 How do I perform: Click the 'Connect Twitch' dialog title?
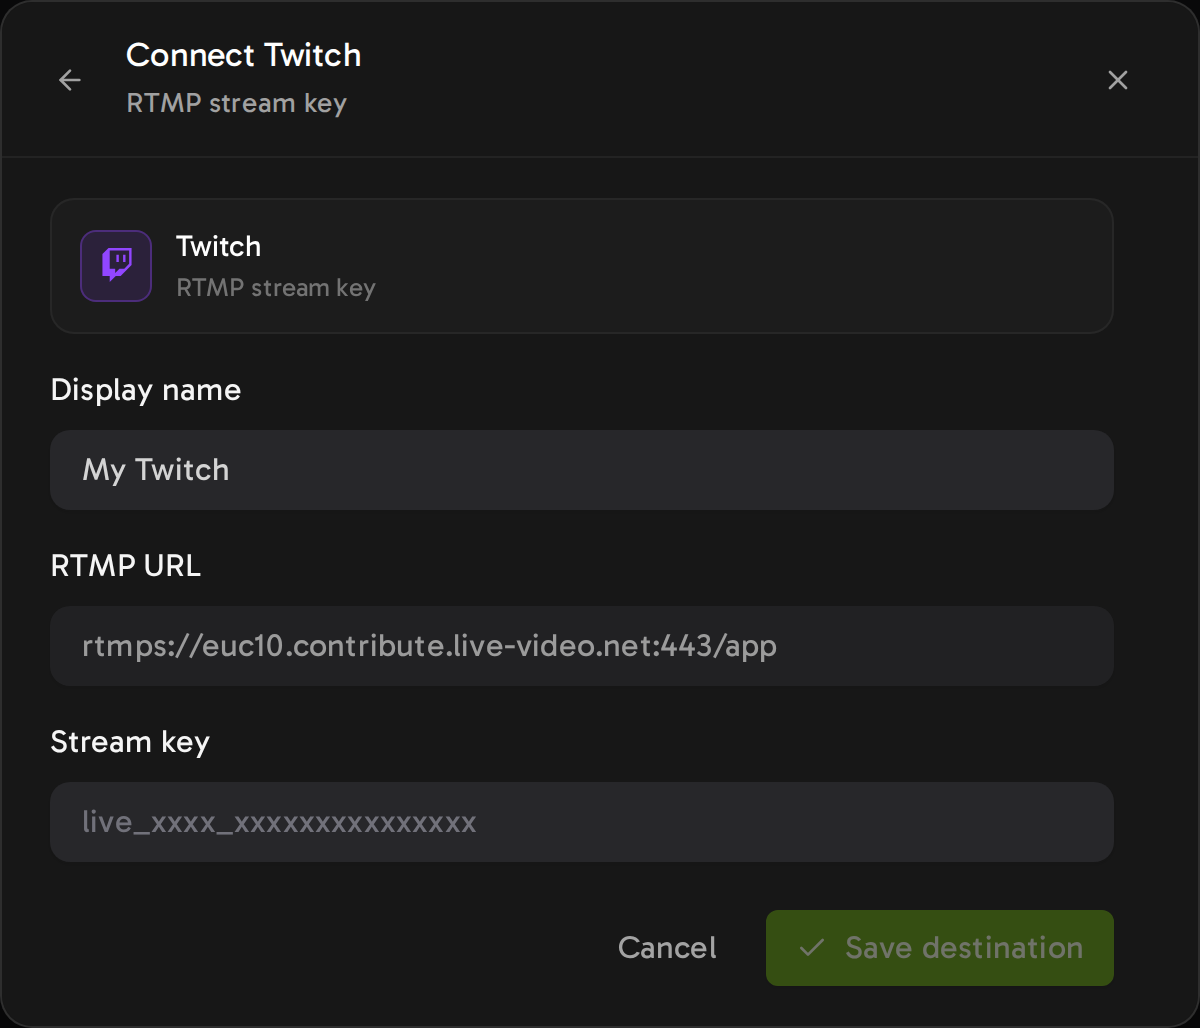243,55
